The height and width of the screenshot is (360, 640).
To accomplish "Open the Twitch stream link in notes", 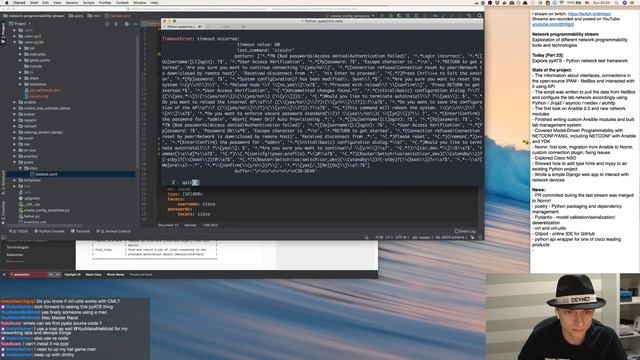I will [x=589, y=13].
